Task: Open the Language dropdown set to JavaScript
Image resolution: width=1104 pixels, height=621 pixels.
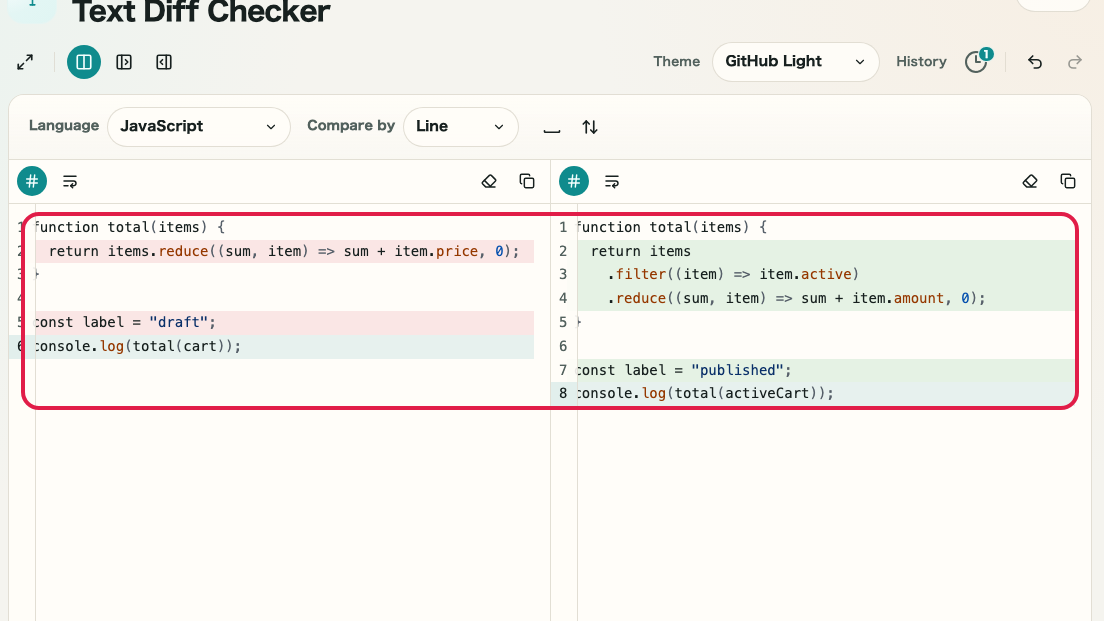Action: (199, 127)
